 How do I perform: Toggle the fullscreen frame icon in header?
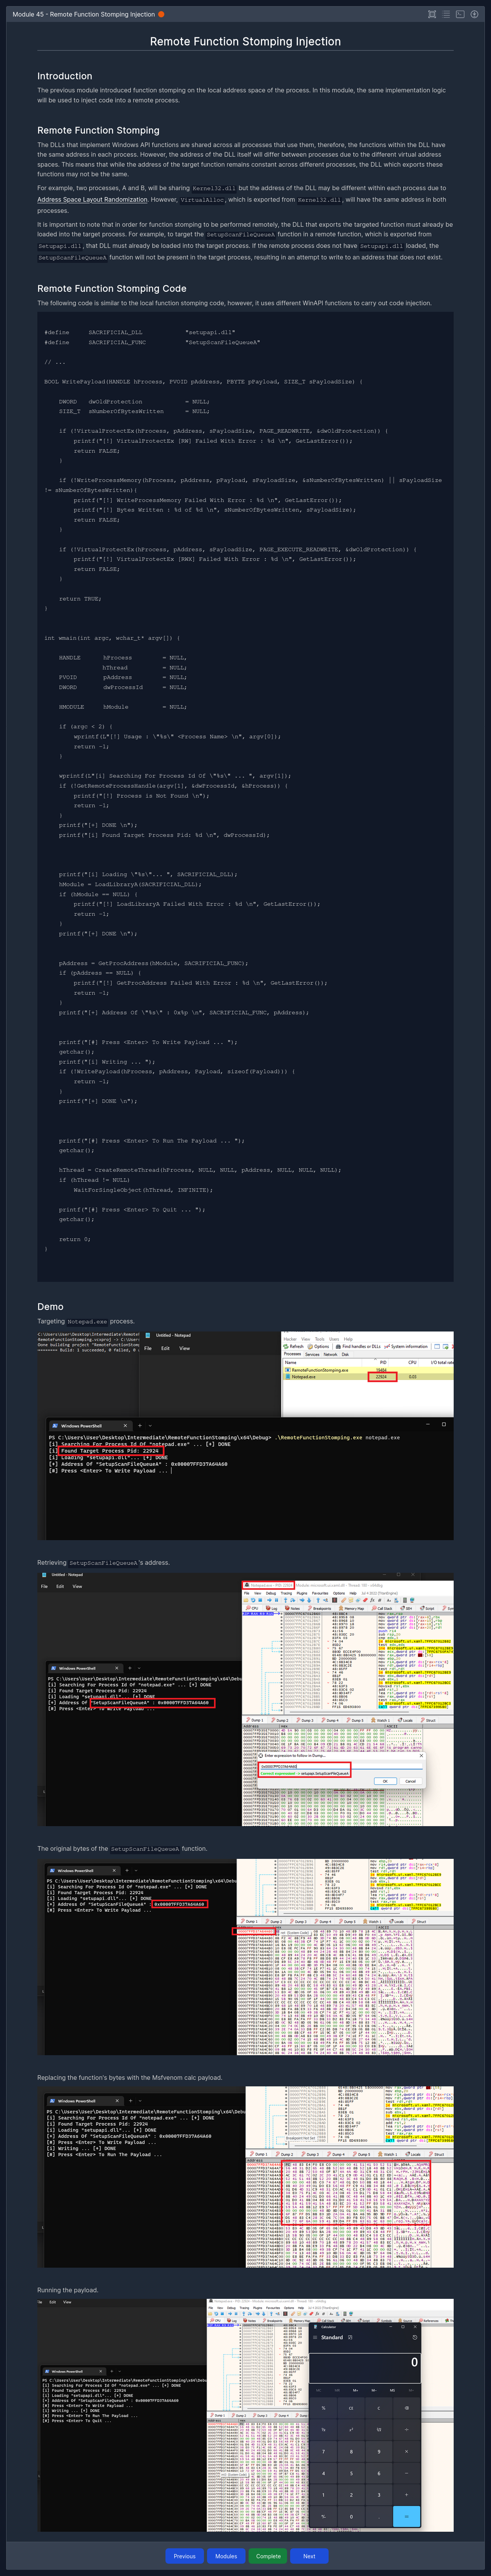point(432,14)
